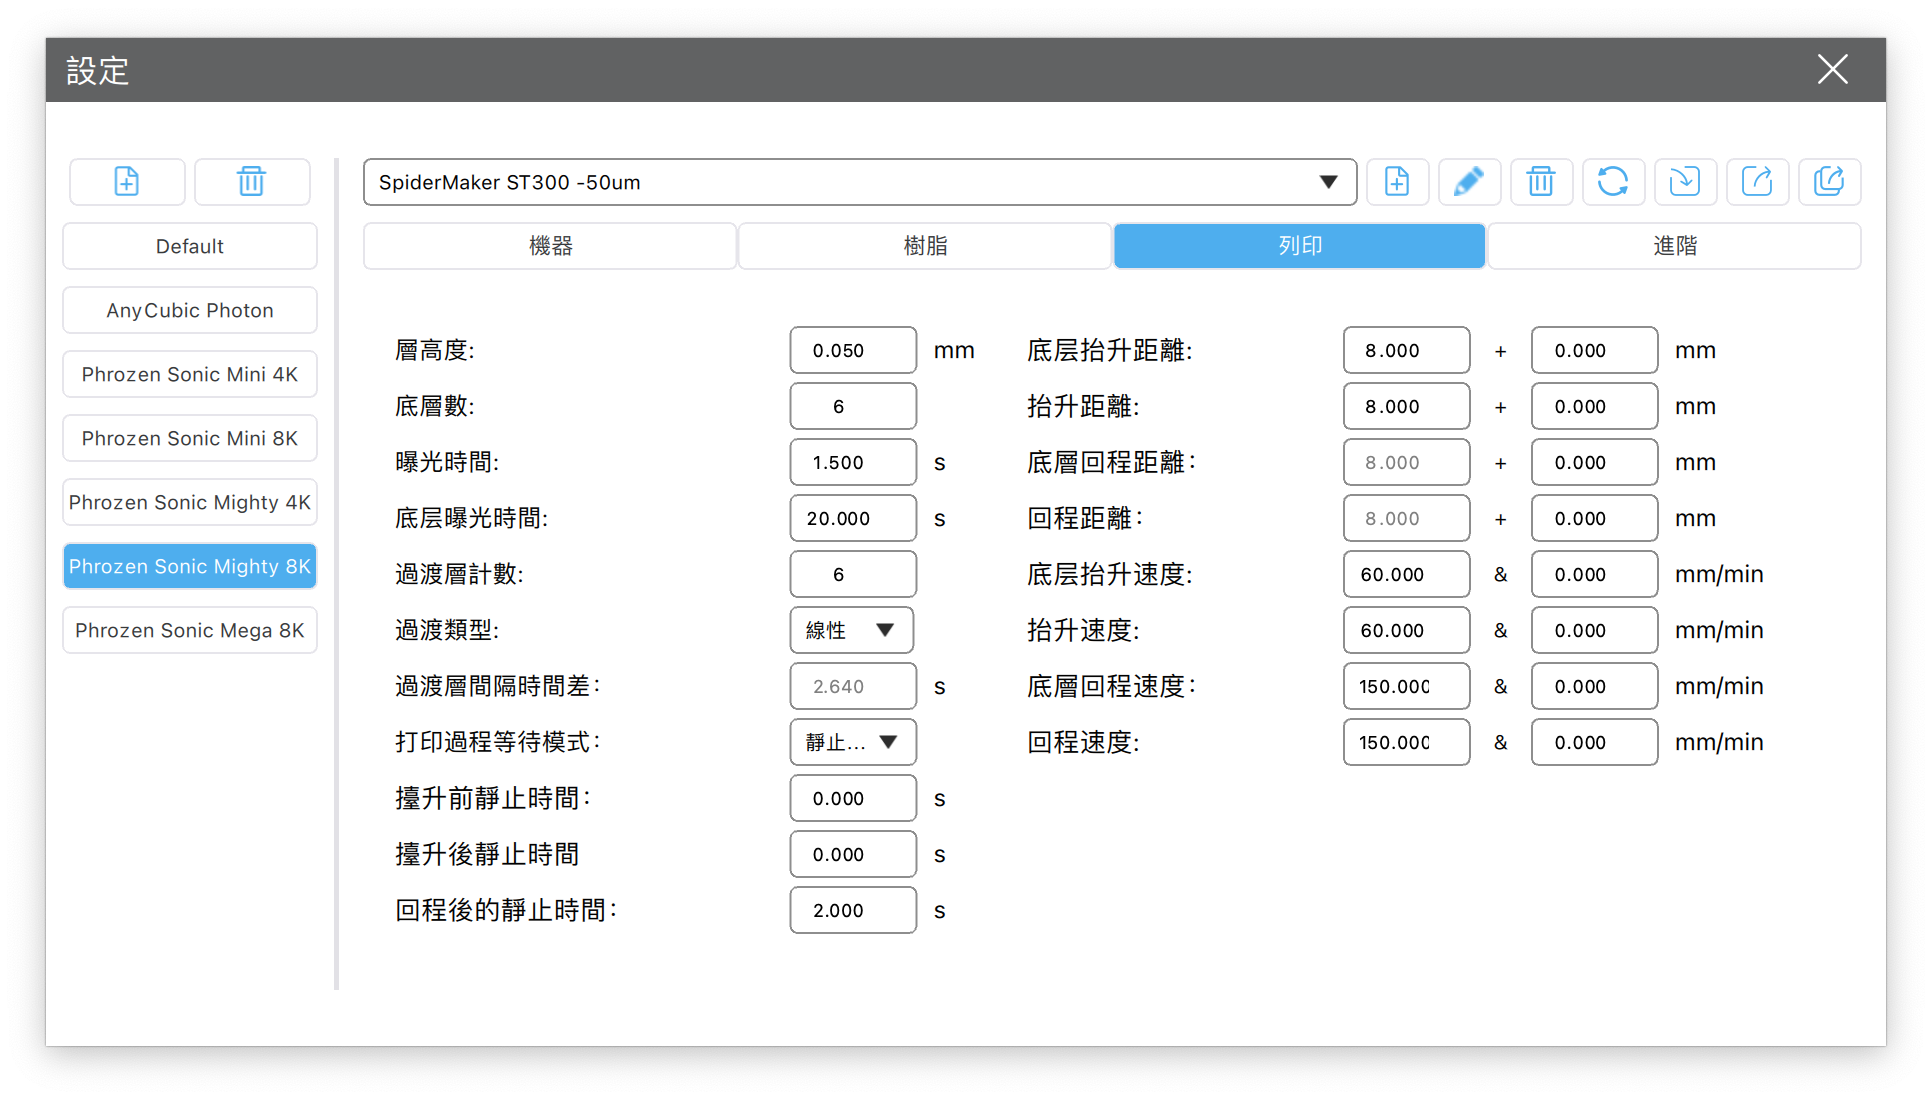The height and width of the screenshot is (1100, 1932).
Task: Open the SpiderMaker ST300 profile dropdown
Action: pyautogui.click(x=859, y=182)
